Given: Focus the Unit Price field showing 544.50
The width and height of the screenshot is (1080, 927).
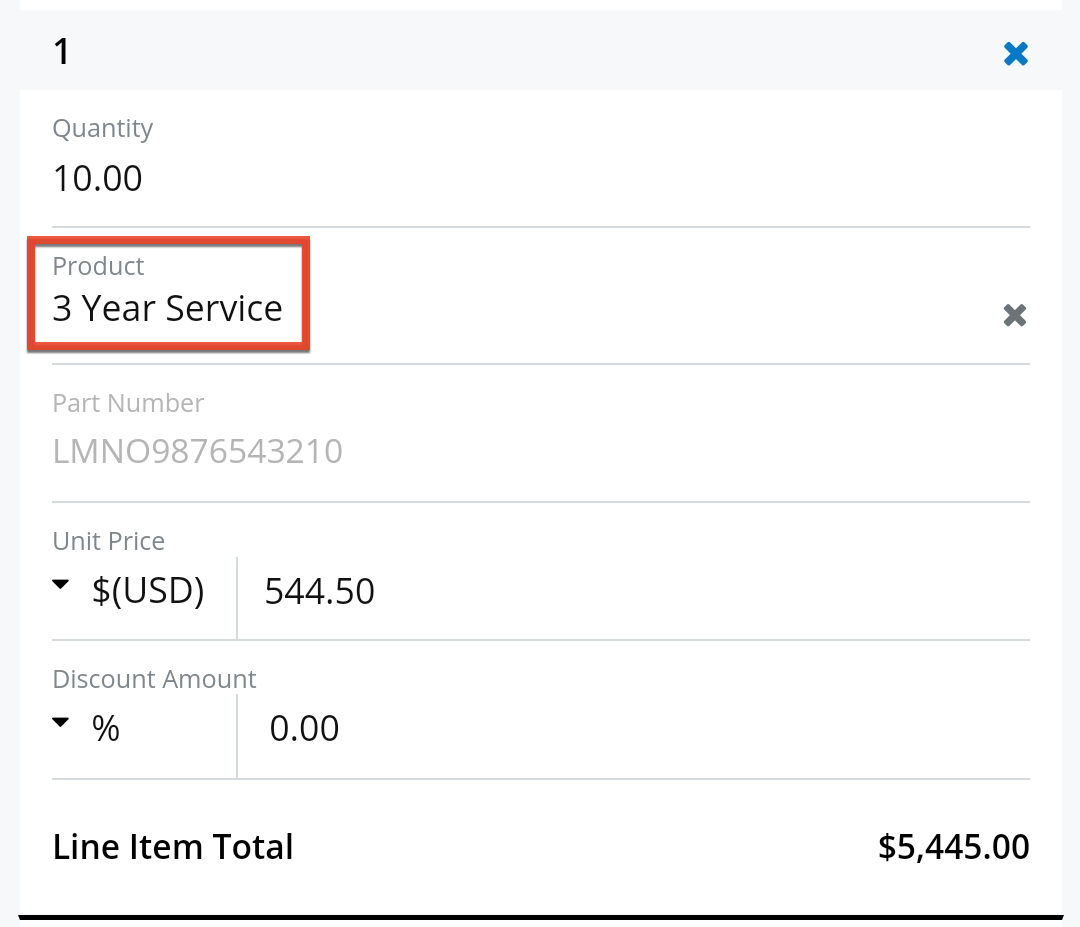Looking at the screenshot, I should point(320,592).
